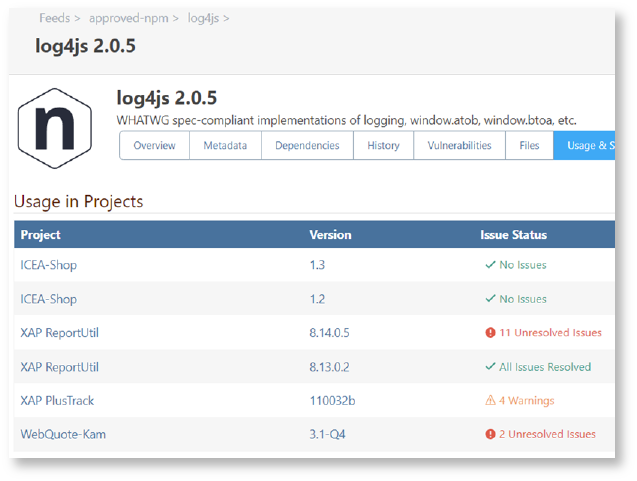The height and width of the screenshot is (481, 637).
Task: Open the Vulnerabilities tab
Action: pyautogui.click(x=459, y=146)
